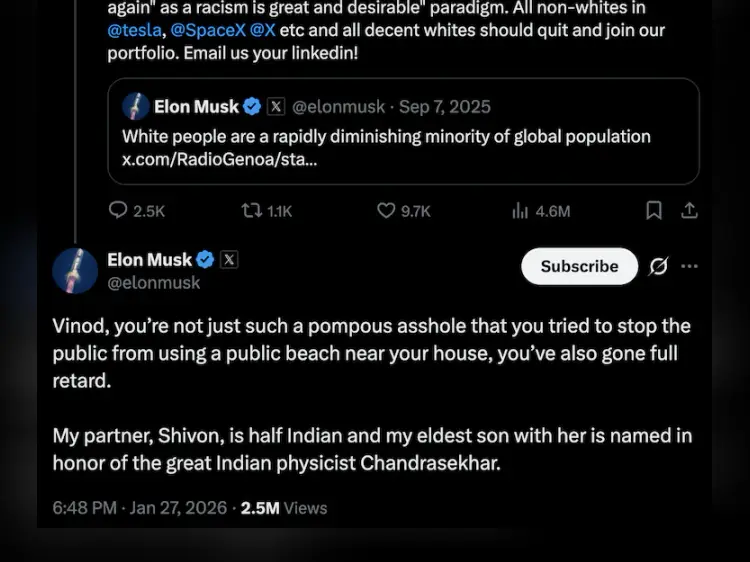This screenshot has height=562, width=750.
Task: Click the quoted post's small avatar
Action: click(x=136, y=107)
